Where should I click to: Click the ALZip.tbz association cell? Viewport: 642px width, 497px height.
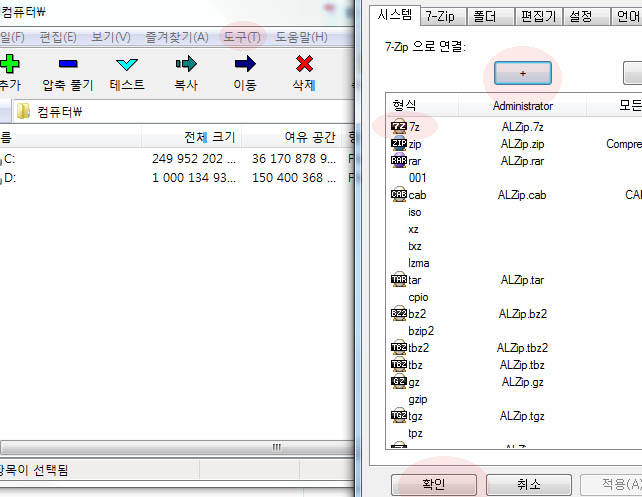point(522,365)
